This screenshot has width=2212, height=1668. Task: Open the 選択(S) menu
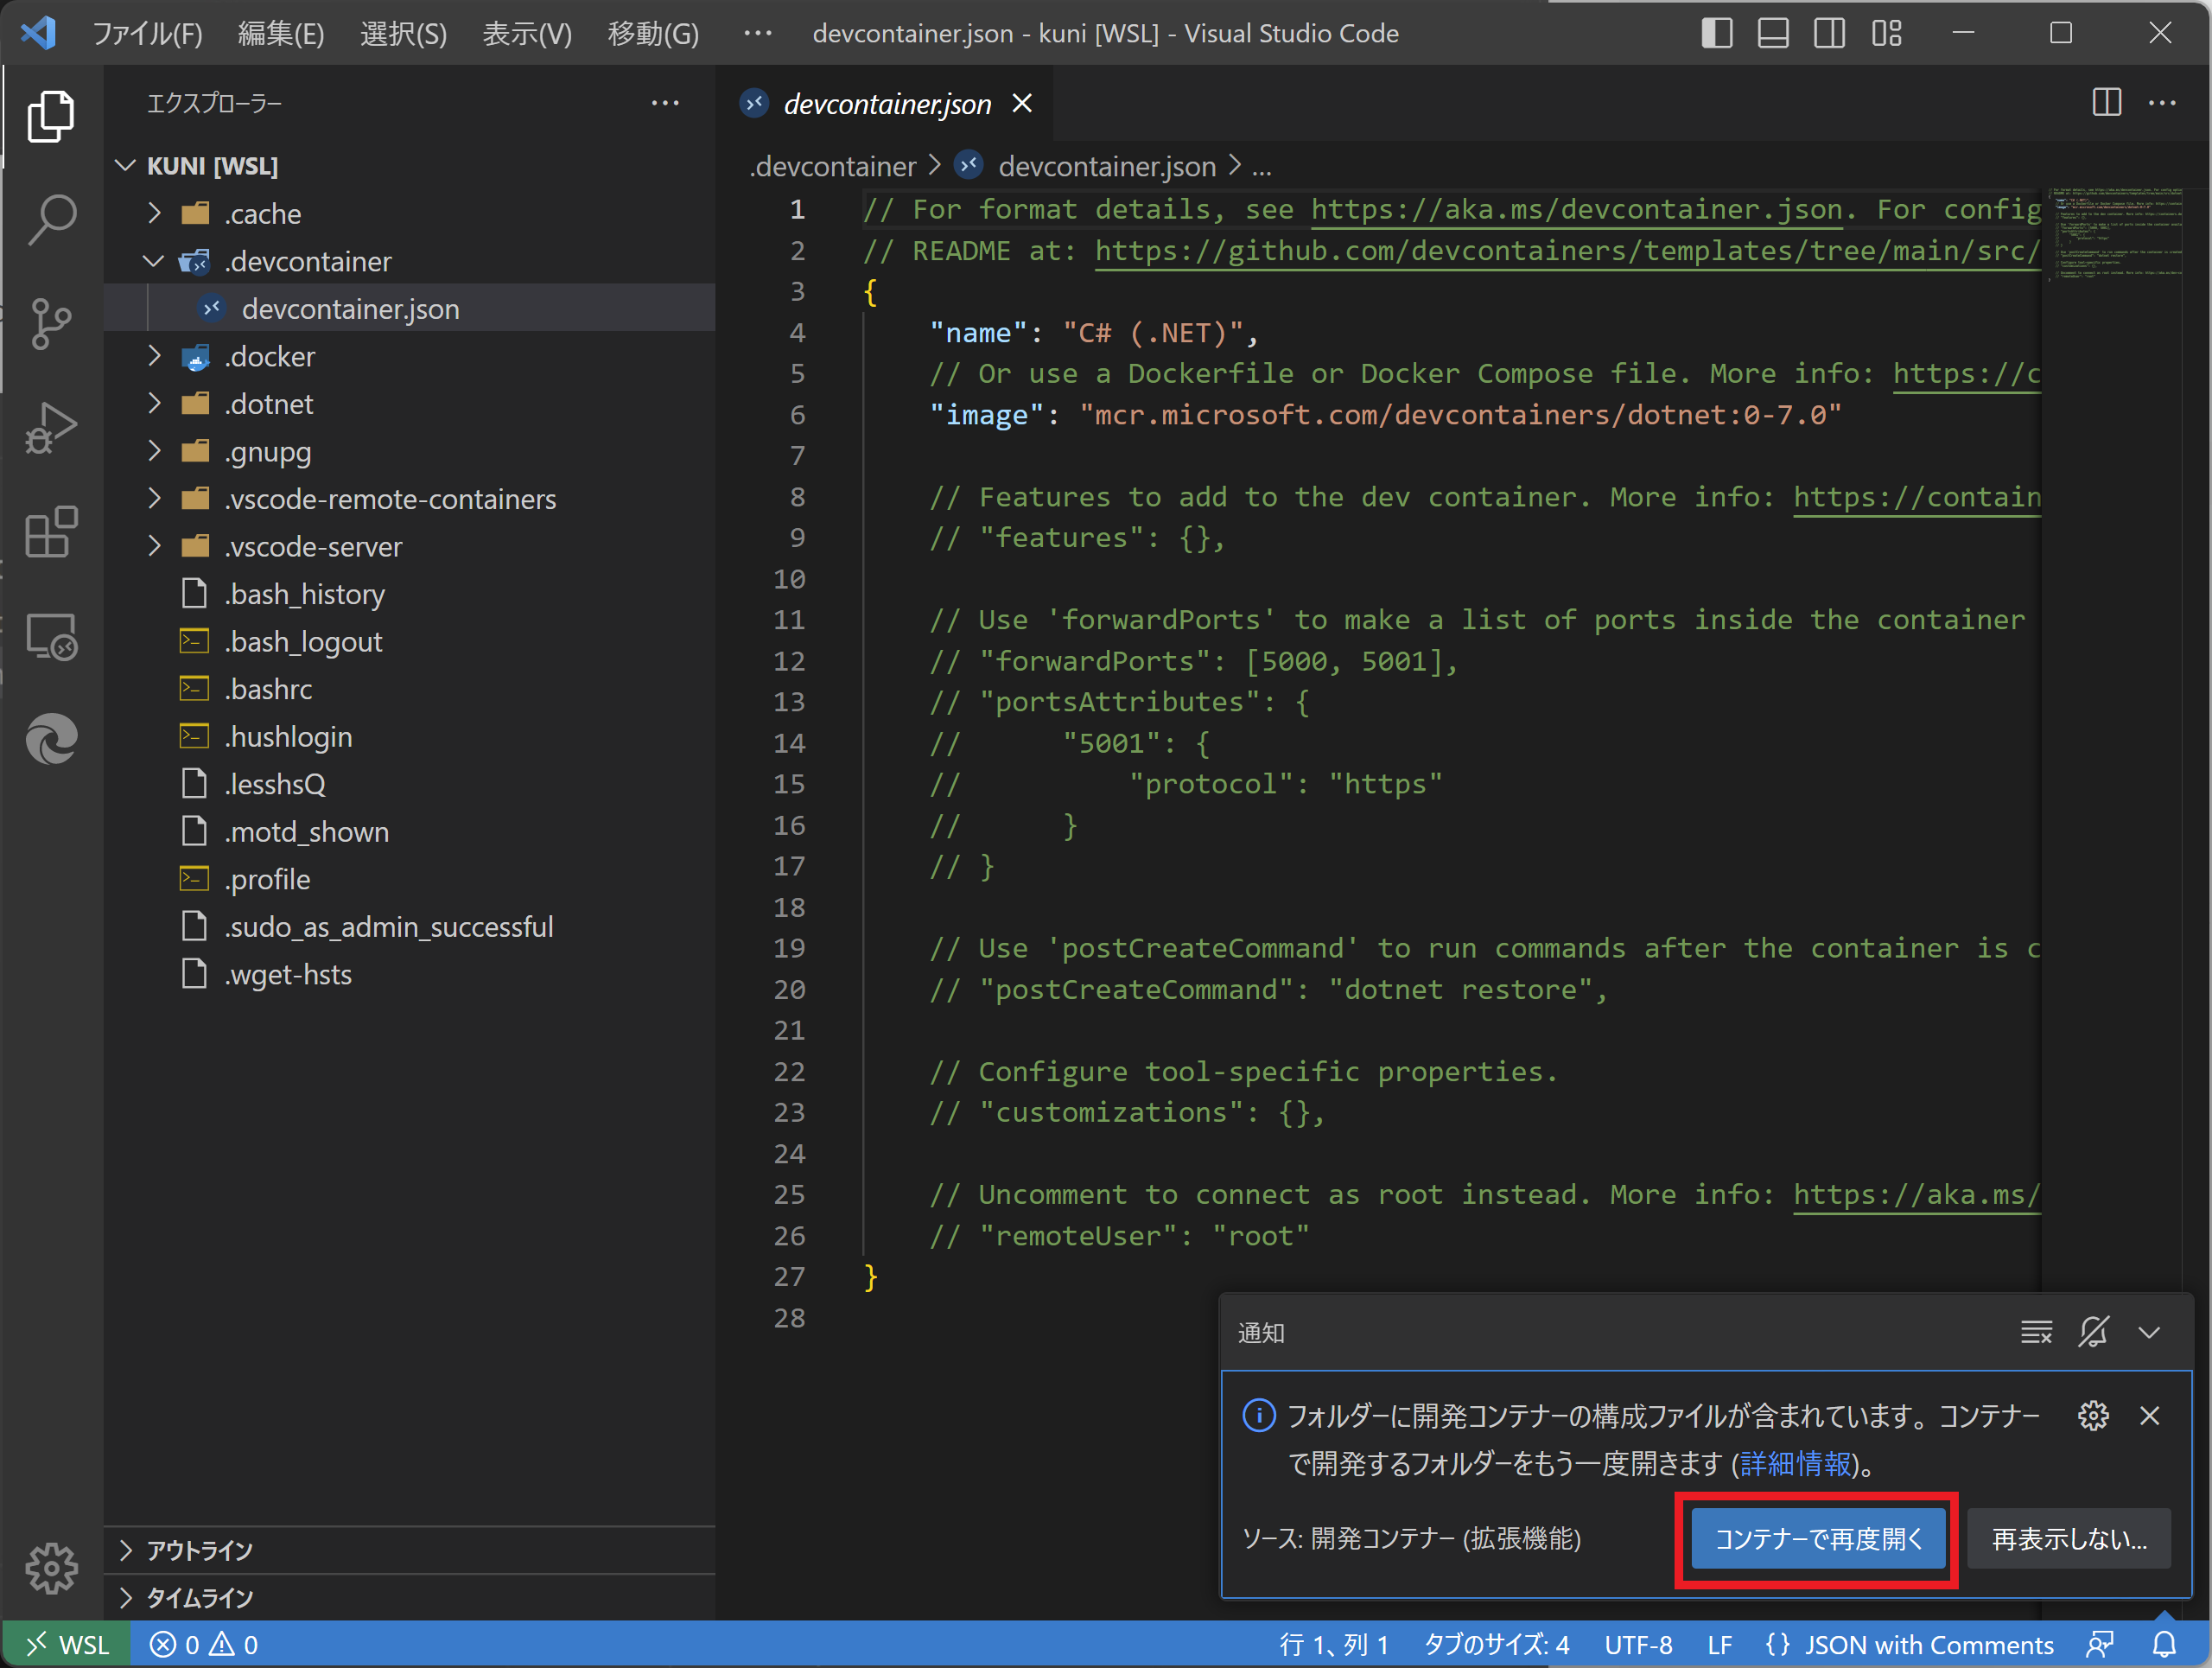(x=403, y=33)
